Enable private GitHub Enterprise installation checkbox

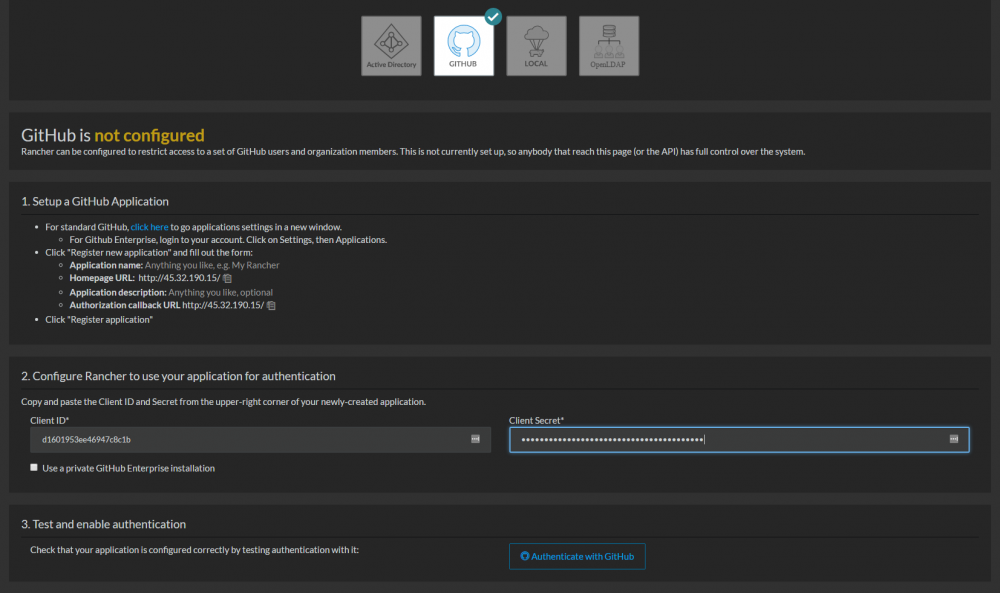tap(34, 467)
